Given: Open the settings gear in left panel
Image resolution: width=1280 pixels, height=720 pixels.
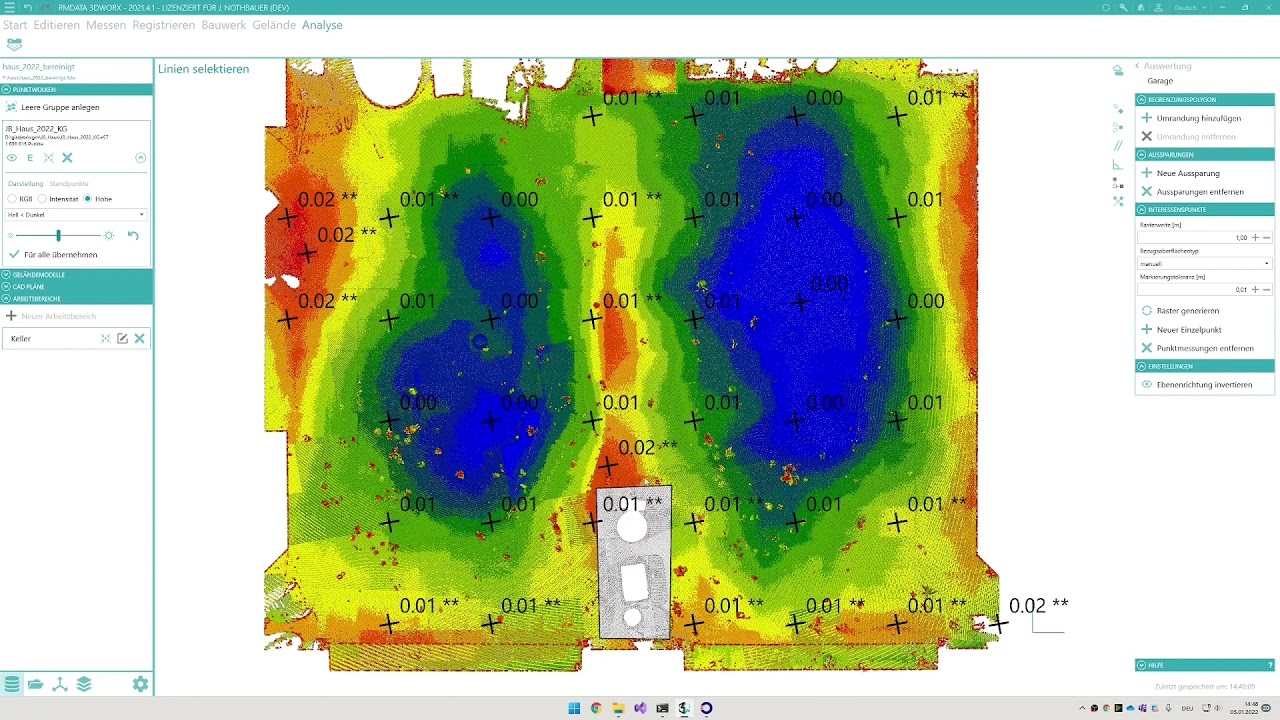Looking at the screenshot, I should [x=140, y=684].
